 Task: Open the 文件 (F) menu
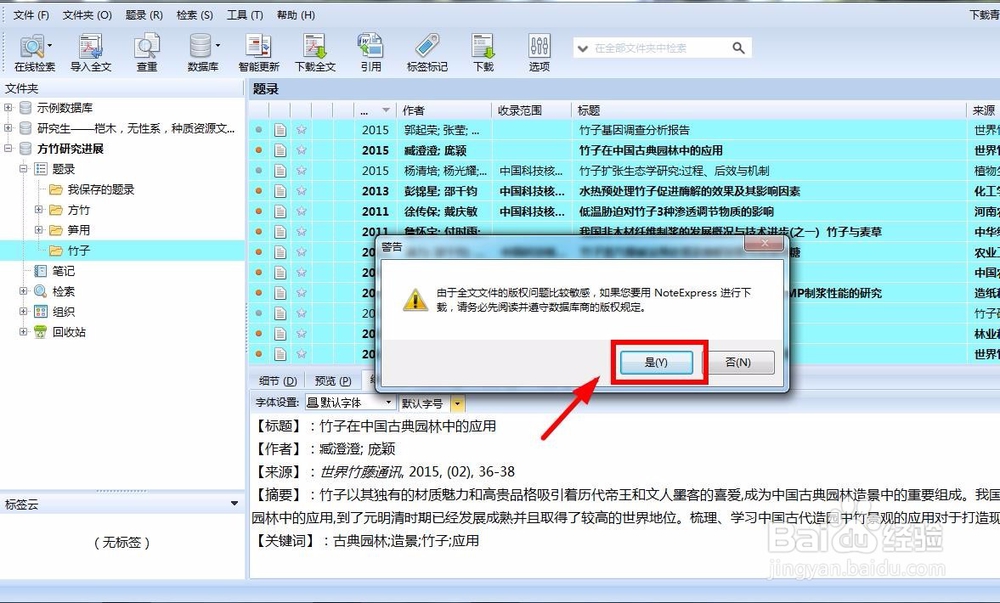(x=31, y=15)
